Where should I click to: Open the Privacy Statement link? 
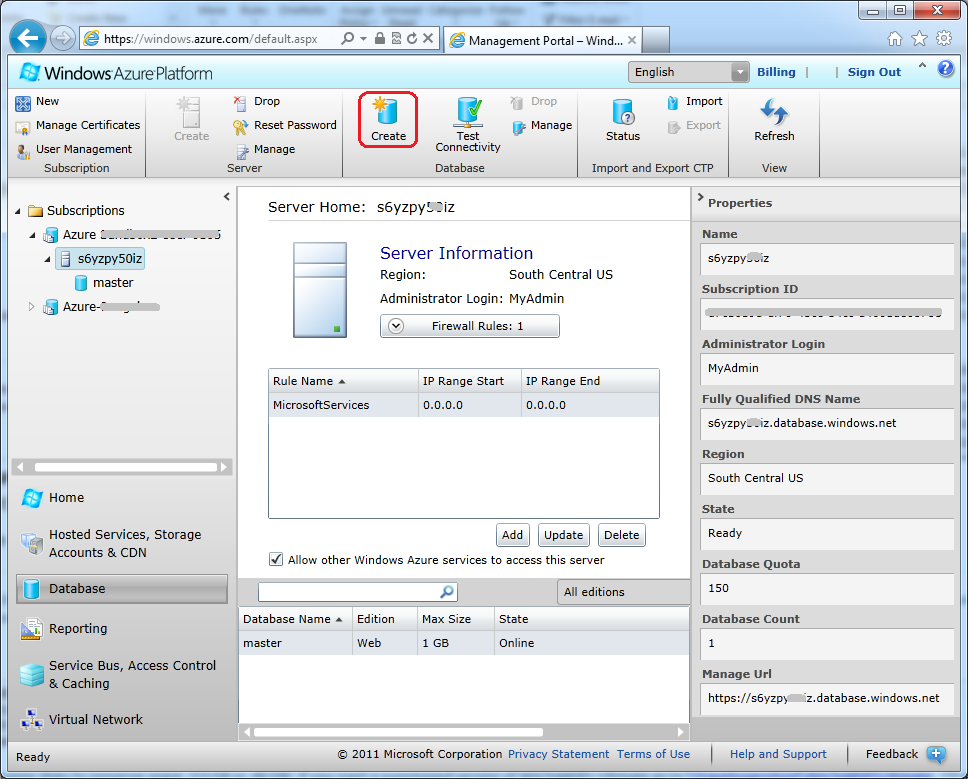coord(558,754)
